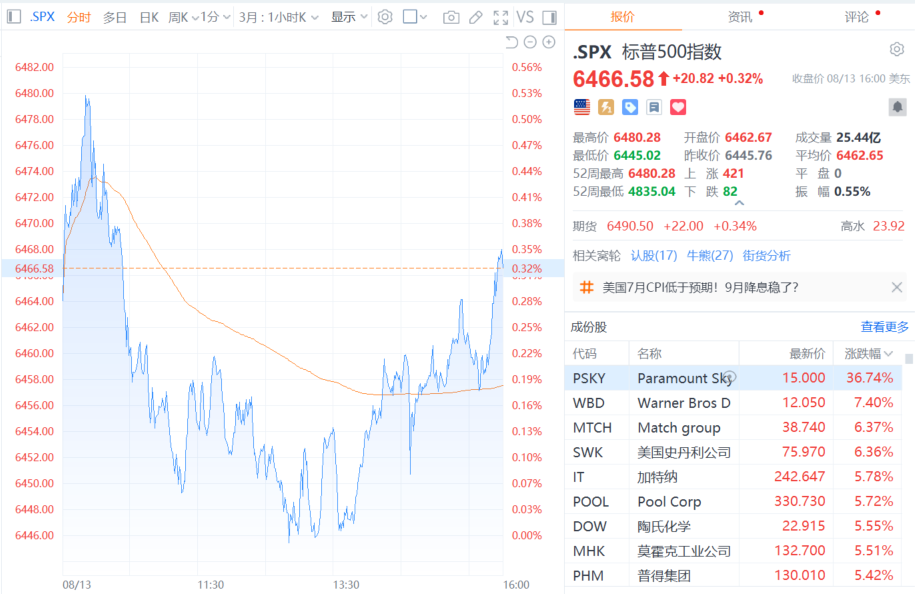Select the MHK 莫霍克工业公司 row
This screenshot has height=594, width=915.
point(734,551)
